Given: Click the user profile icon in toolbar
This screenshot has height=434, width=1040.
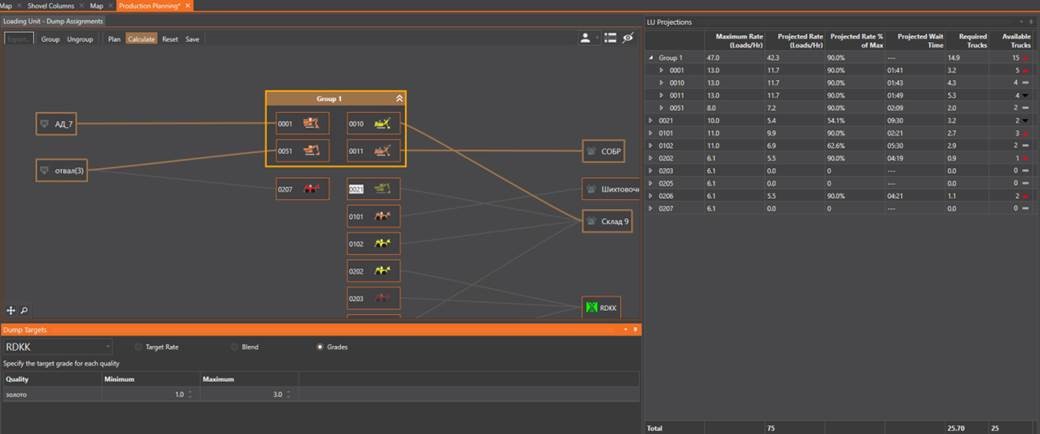Looking at the screenshot, I should click(585, 38).
